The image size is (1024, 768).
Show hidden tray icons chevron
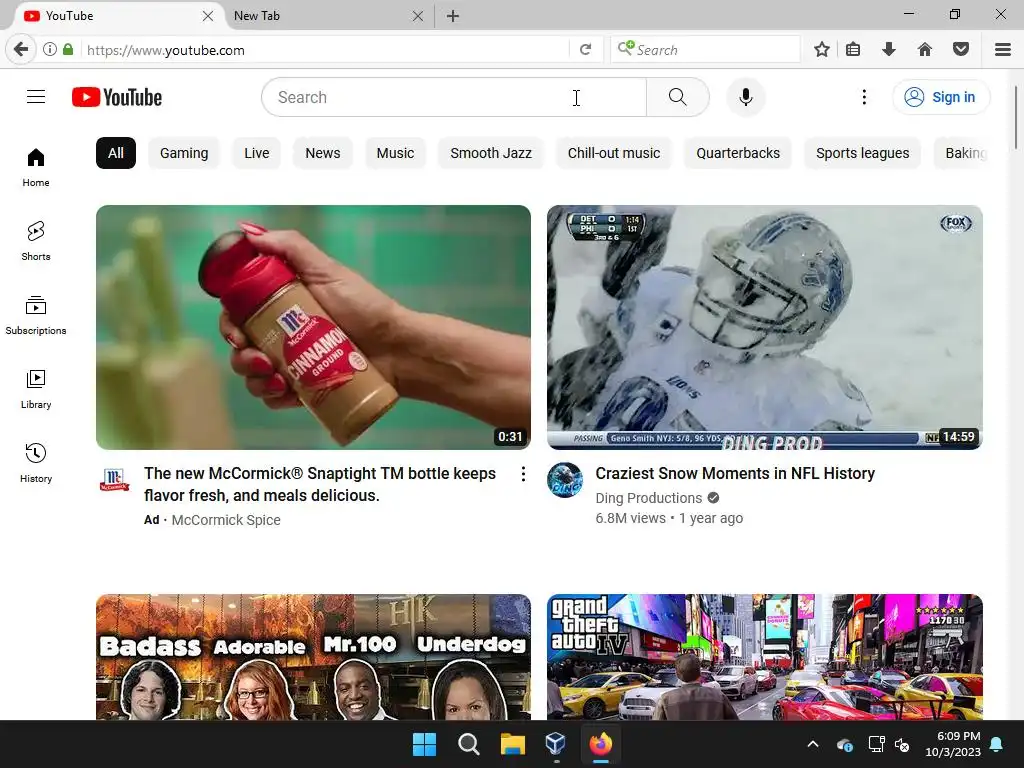(813, 744)
